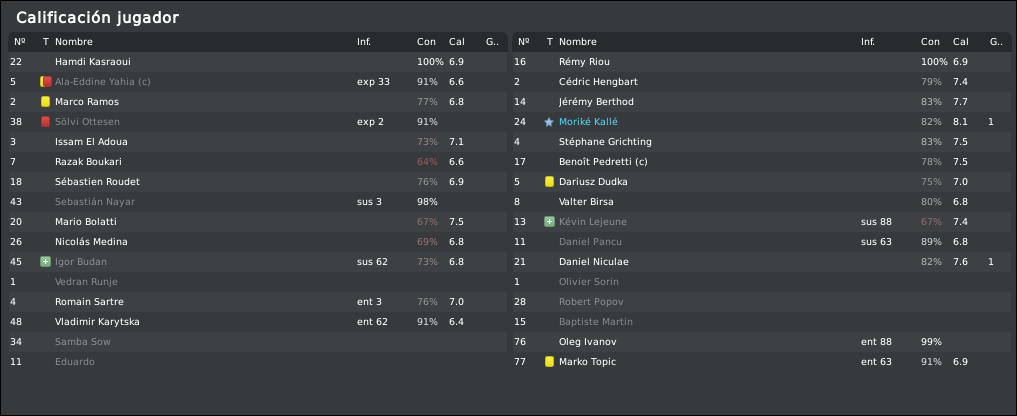This screenshot has height=416, width=1017.
Task: Sort the right list by the Inf. column
Action: click(867, 42)
